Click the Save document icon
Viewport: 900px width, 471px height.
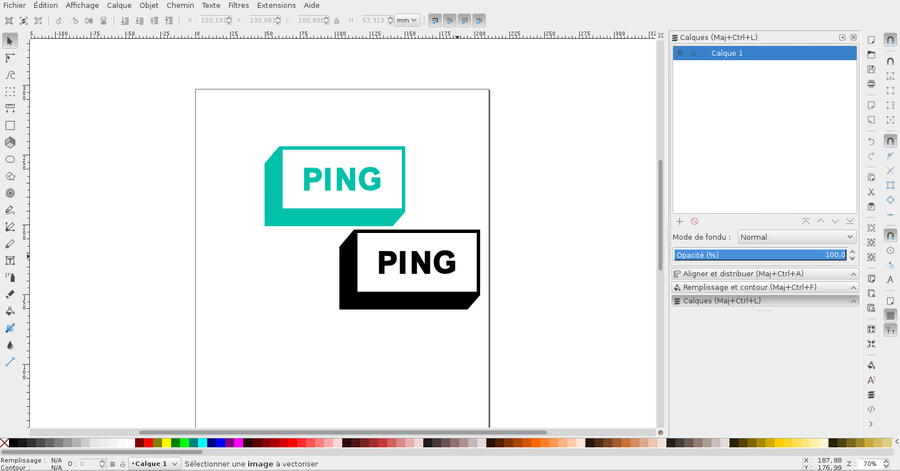pyautogui.click(x=871, y=69)
